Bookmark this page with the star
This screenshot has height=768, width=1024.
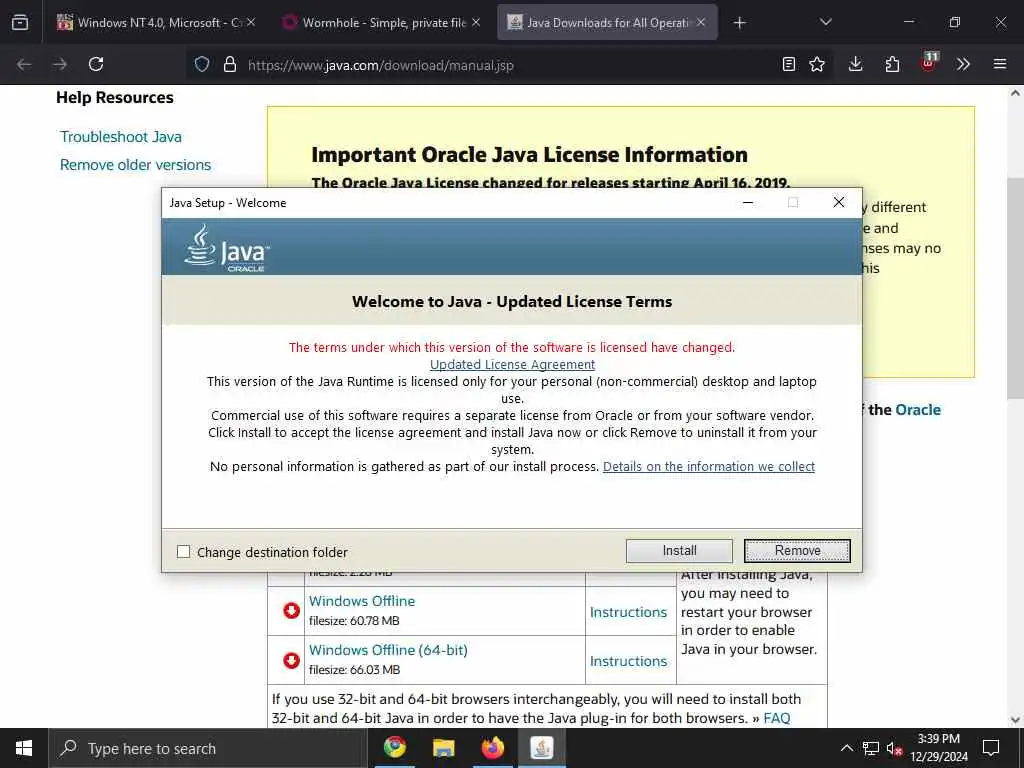coord(817,64)
